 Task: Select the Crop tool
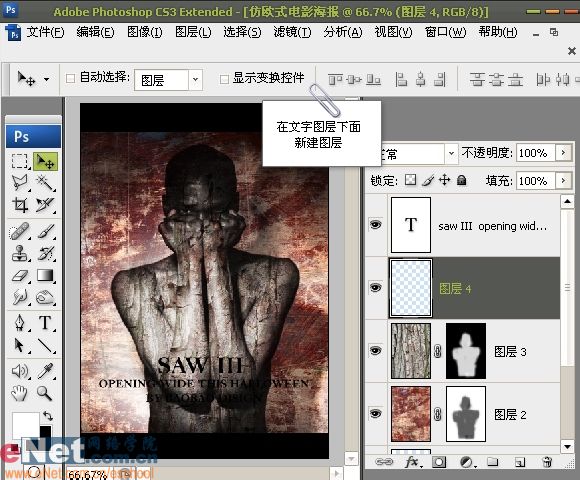click(20, 204)
